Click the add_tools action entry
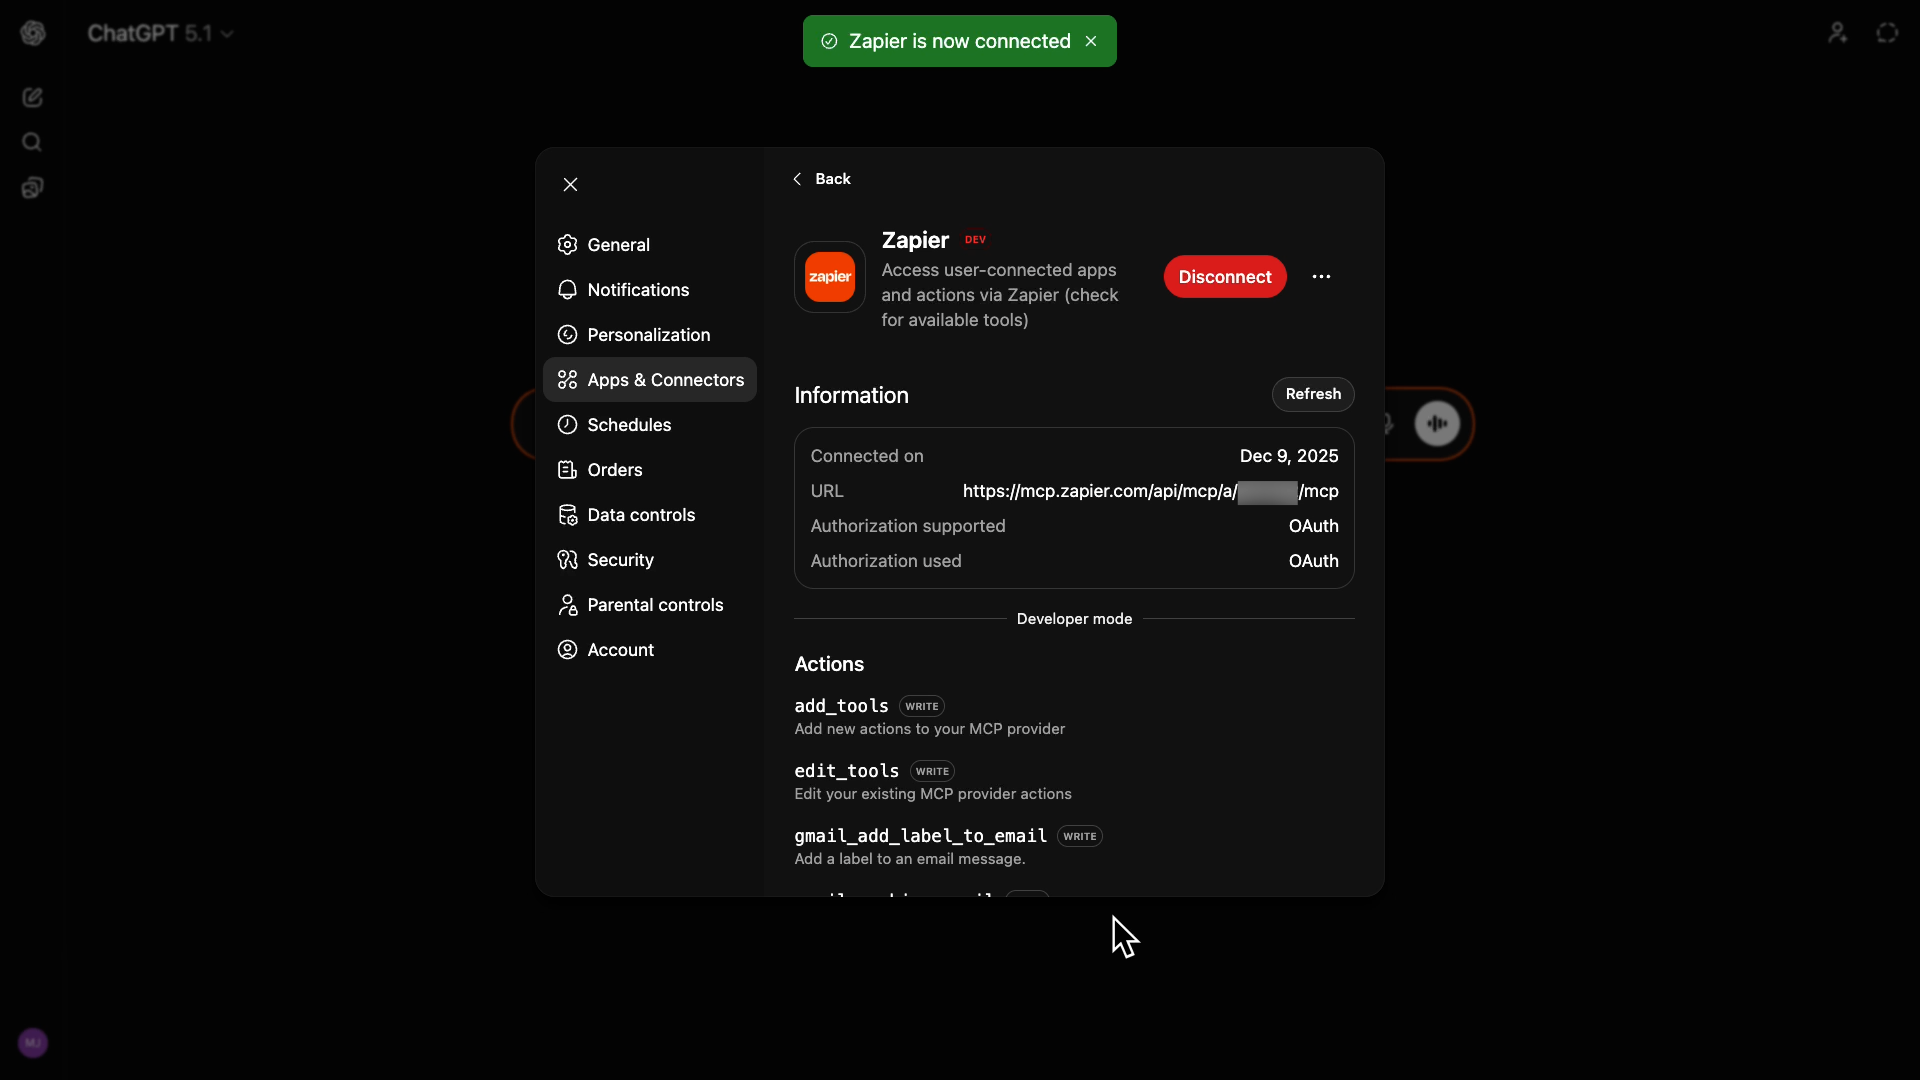This screenshot has height=1080, width=1920. coord(841,706)
